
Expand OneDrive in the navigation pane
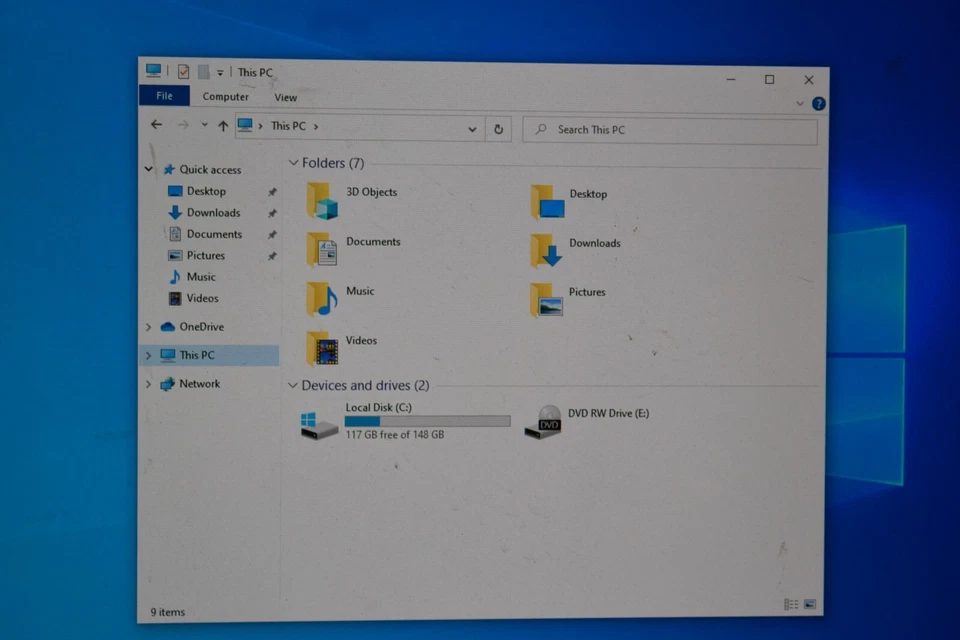click(x=148, y=326)
